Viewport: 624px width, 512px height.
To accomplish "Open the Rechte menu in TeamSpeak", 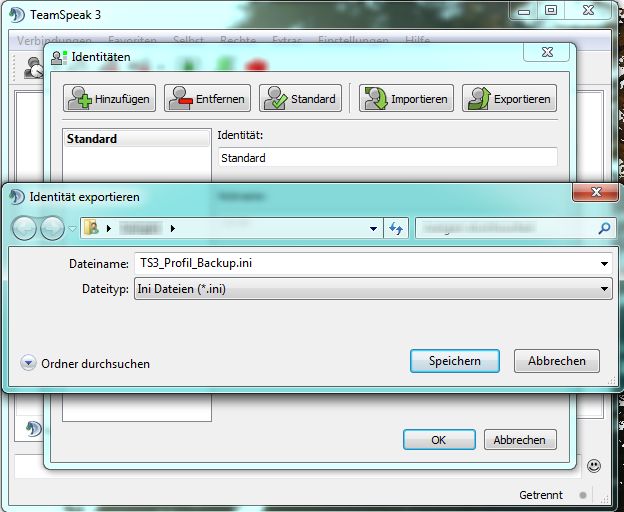I will coord(238,40).
